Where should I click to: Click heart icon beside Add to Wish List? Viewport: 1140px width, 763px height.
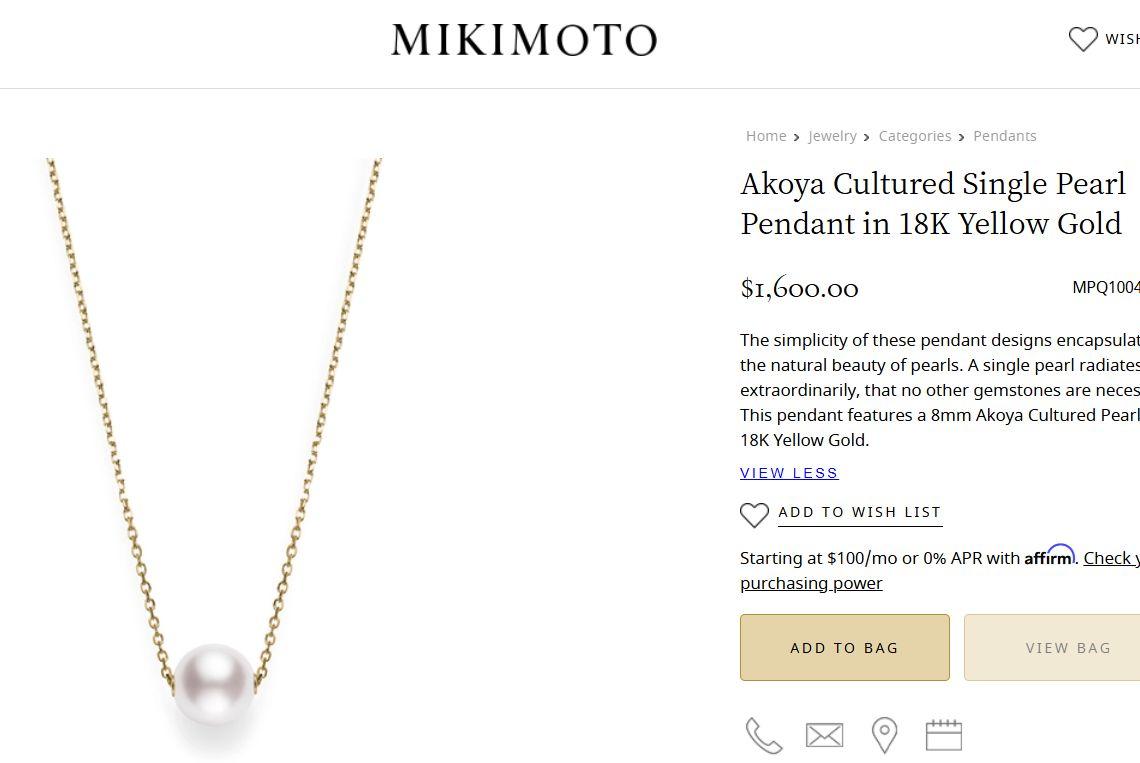click(x=754, y=514)
